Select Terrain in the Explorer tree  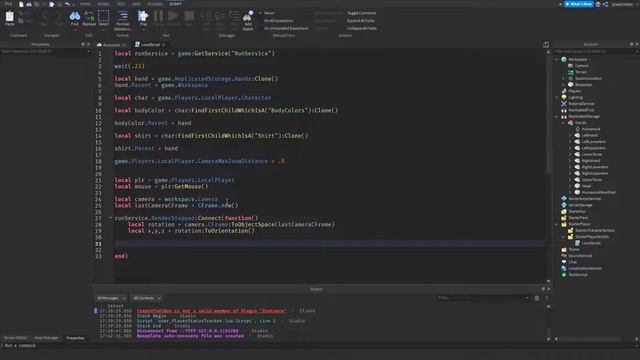click(578, 72)
